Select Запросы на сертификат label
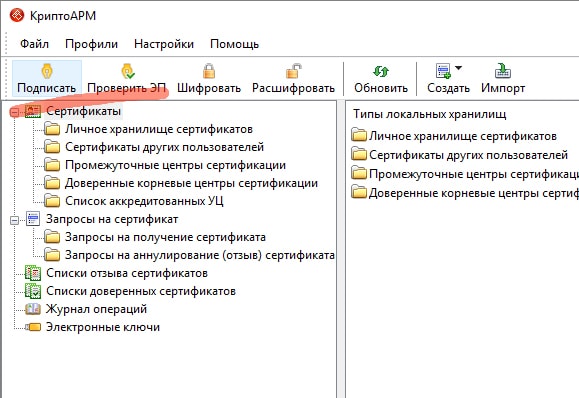 [x=112, y=219]
